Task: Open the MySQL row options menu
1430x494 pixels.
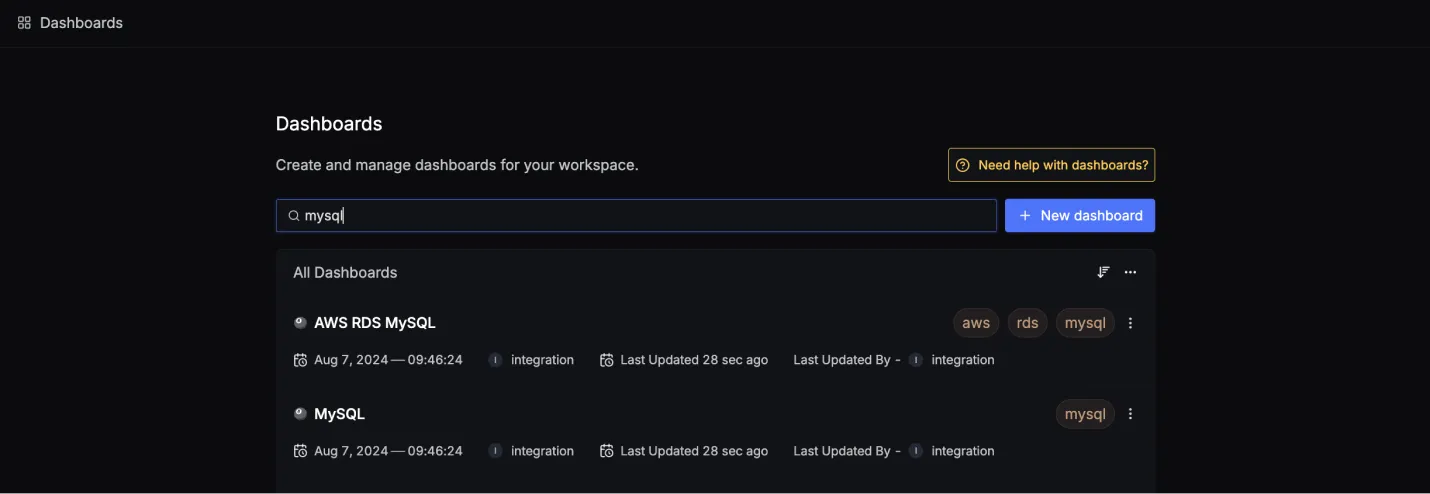Action: [x=1131, y=414]
